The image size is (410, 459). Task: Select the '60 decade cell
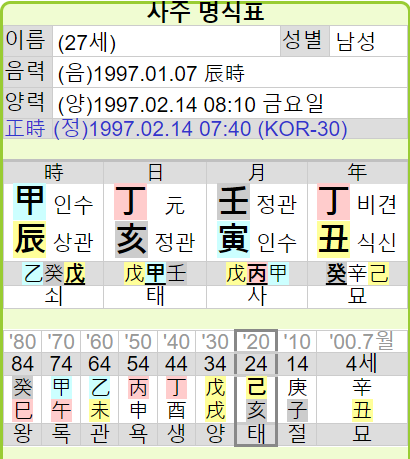(x=99, y=342)
